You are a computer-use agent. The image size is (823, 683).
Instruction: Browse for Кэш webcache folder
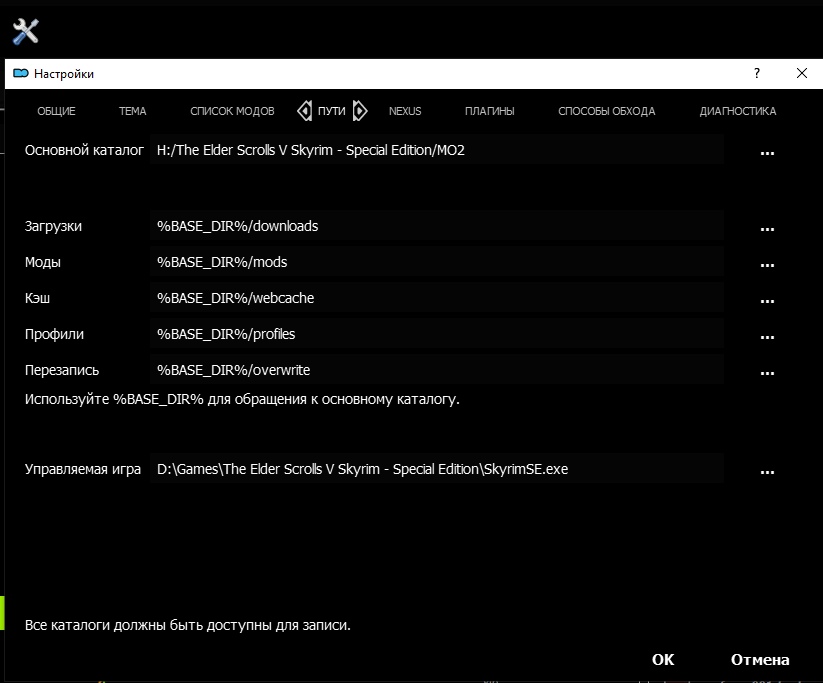(767, 299)
